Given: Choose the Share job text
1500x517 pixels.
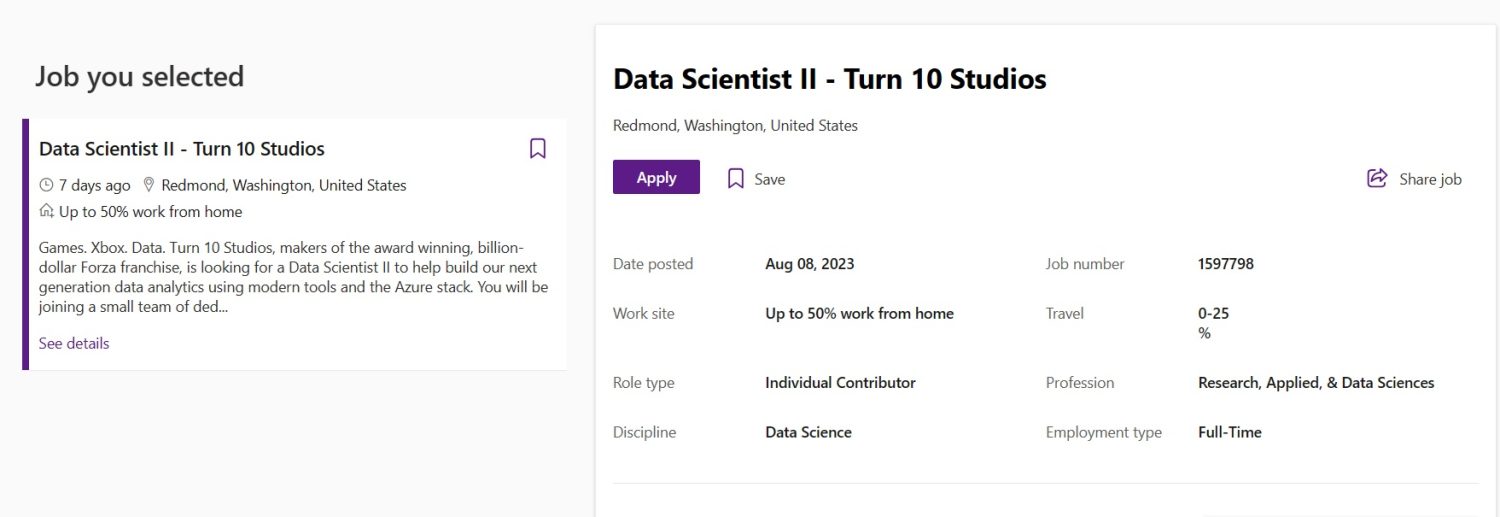Looking at the screenshot, I should [1430, 179].
